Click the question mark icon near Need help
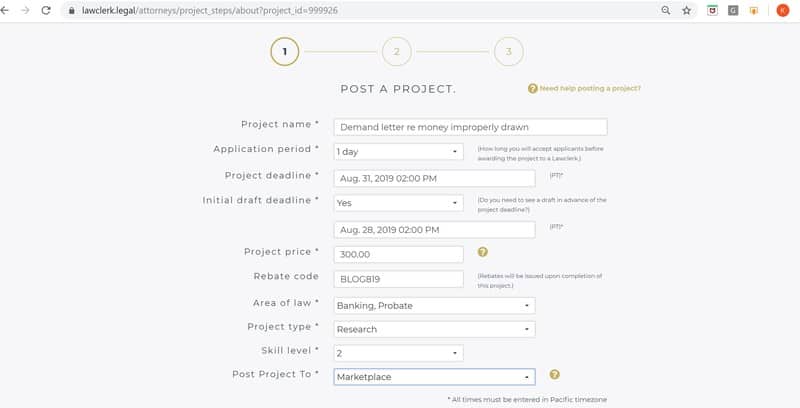Screen dimensions: 800x408 [x=532, y=89]
